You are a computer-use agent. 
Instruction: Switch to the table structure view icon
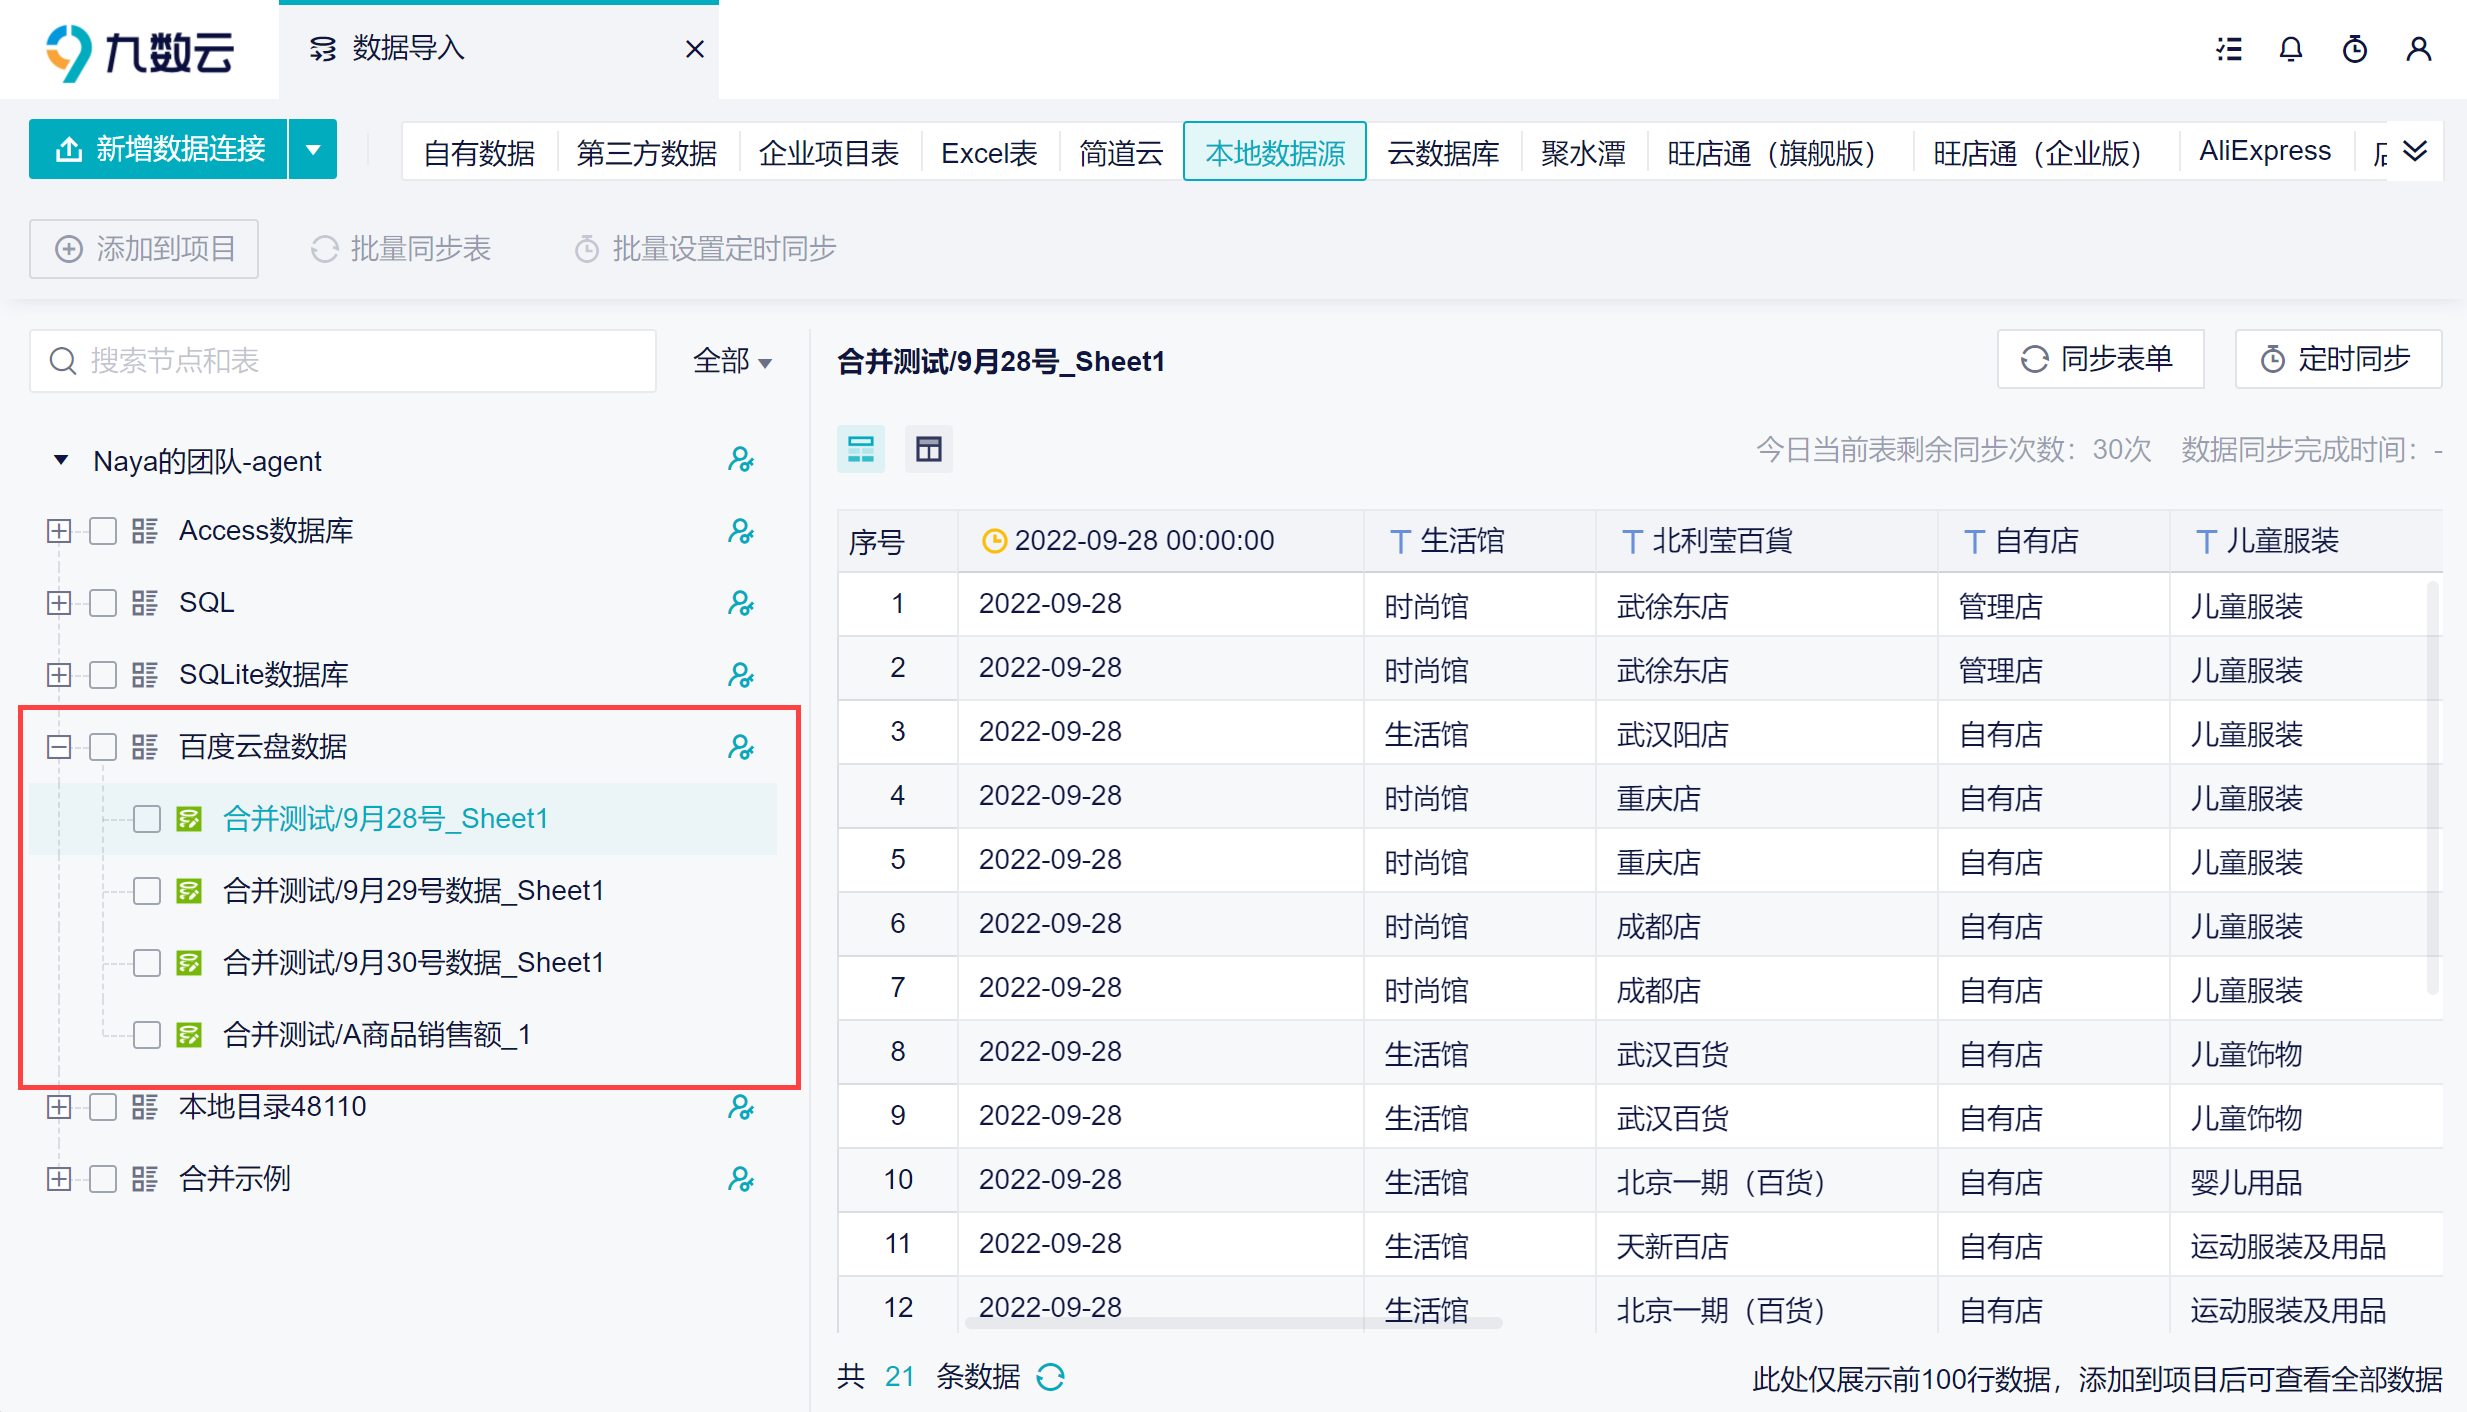[x=928, y=449]
